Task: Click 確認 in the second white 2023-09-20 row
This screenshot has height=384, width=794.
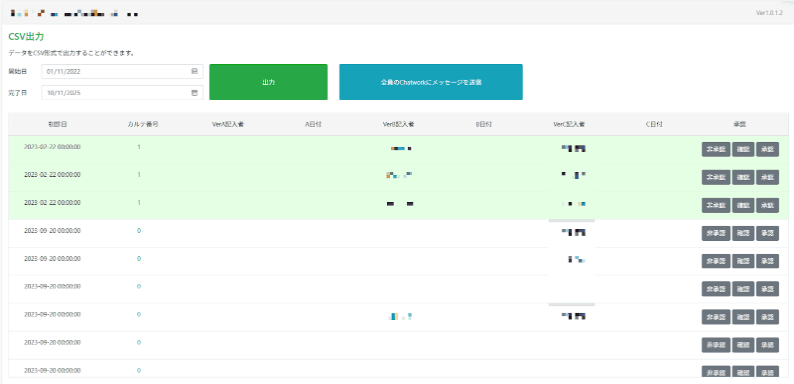Action: point(743,261)
